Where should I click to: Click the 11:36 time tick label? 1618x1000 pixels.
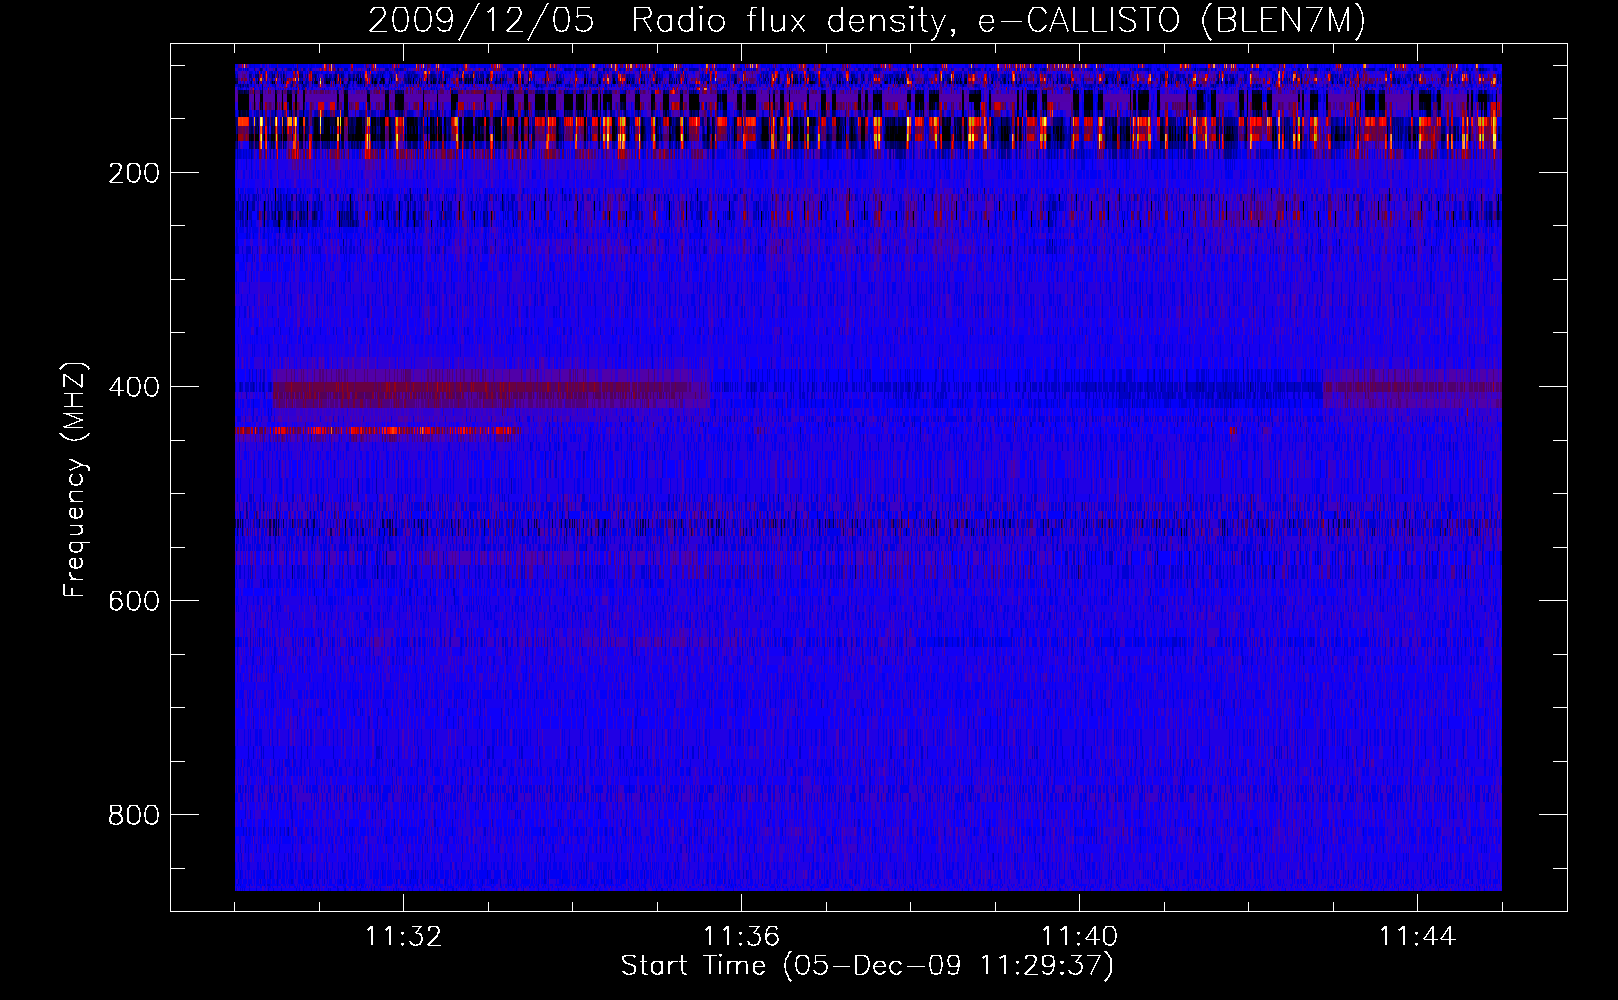(x=741, y=936)
